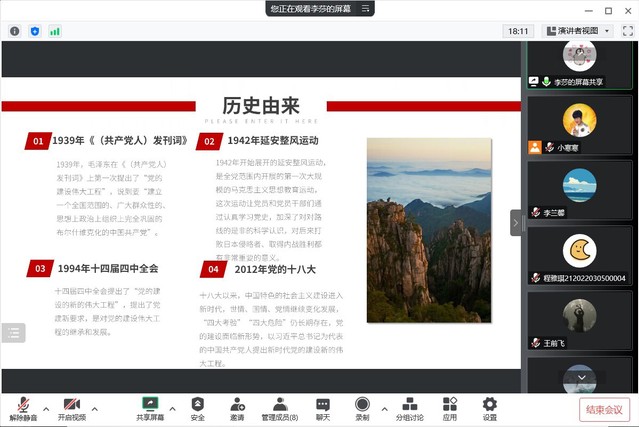Open the 演讲者视图 view dropdown
The image size is (639, 427).
(578, 31)
